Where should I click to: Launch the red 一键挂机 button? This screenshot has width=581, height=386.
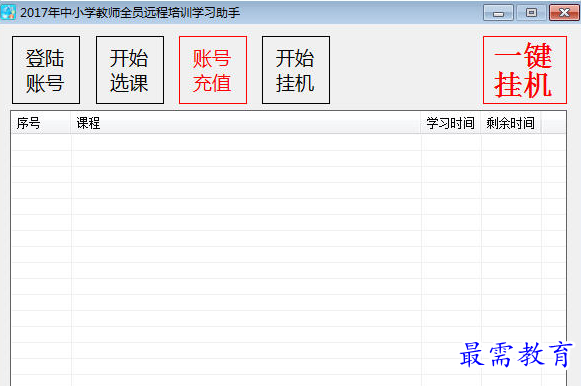click(525, 70)
